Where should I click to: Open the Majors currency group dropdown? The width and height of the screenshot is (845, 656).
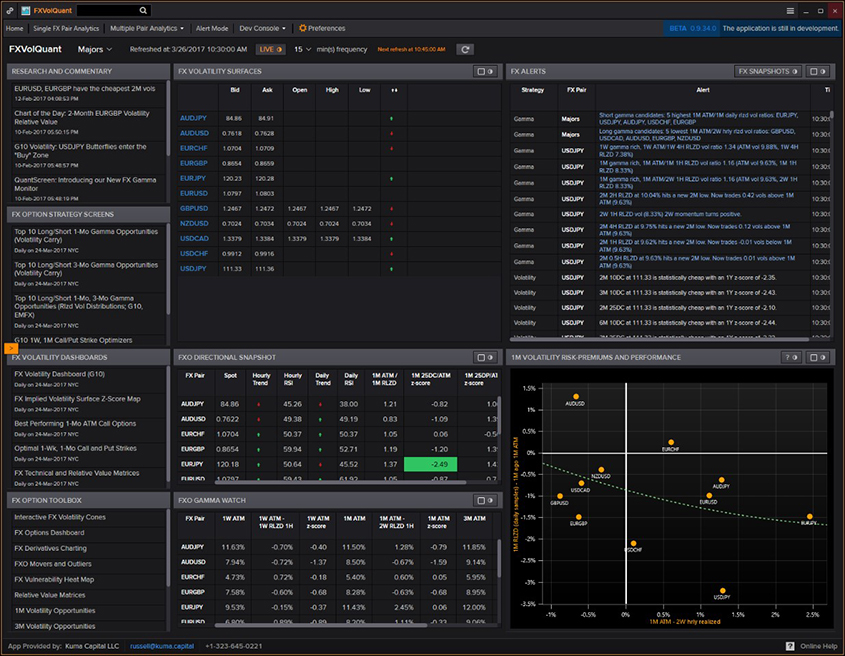tap(95, 49)
